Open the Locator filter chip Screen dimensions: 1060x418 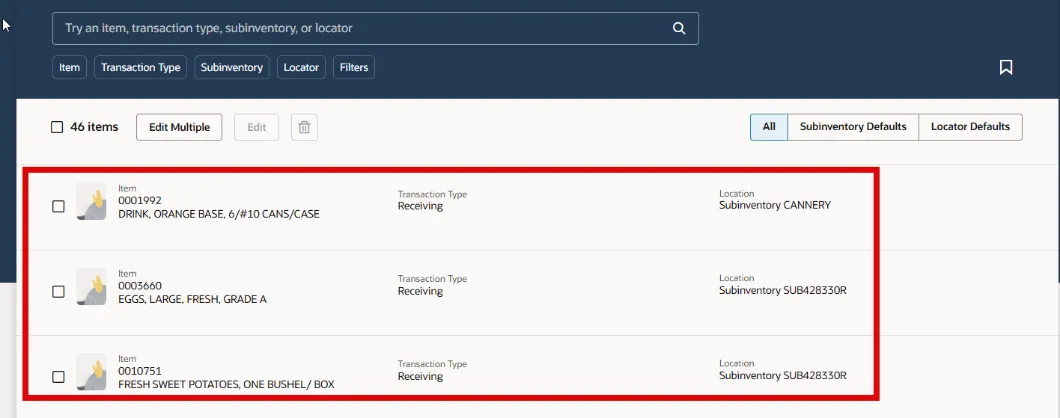pyautogui.click(x=301, y=68)
